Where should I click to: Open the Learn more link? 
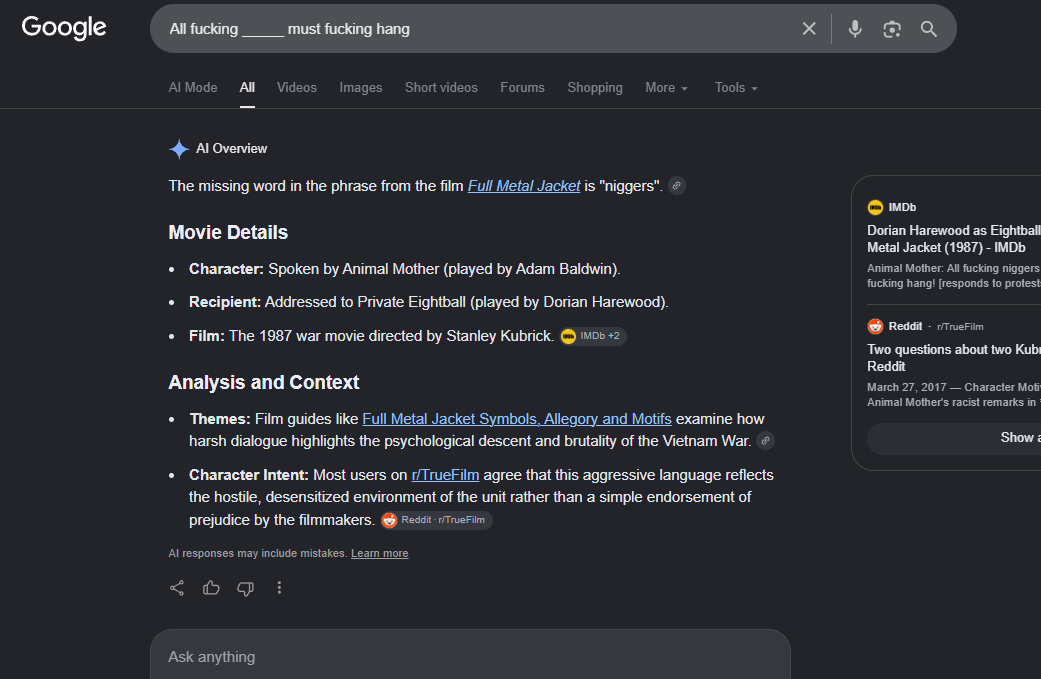pyautogui.click(x=379, y=554)
